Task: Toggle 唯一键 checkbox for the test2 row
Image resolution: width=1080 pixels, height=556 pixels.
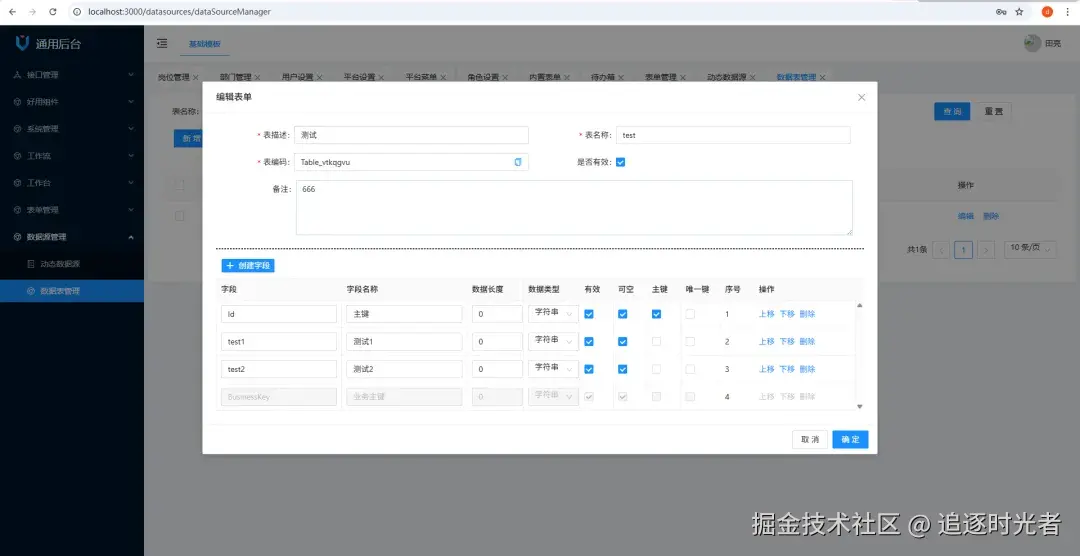Action: [690, 369]
